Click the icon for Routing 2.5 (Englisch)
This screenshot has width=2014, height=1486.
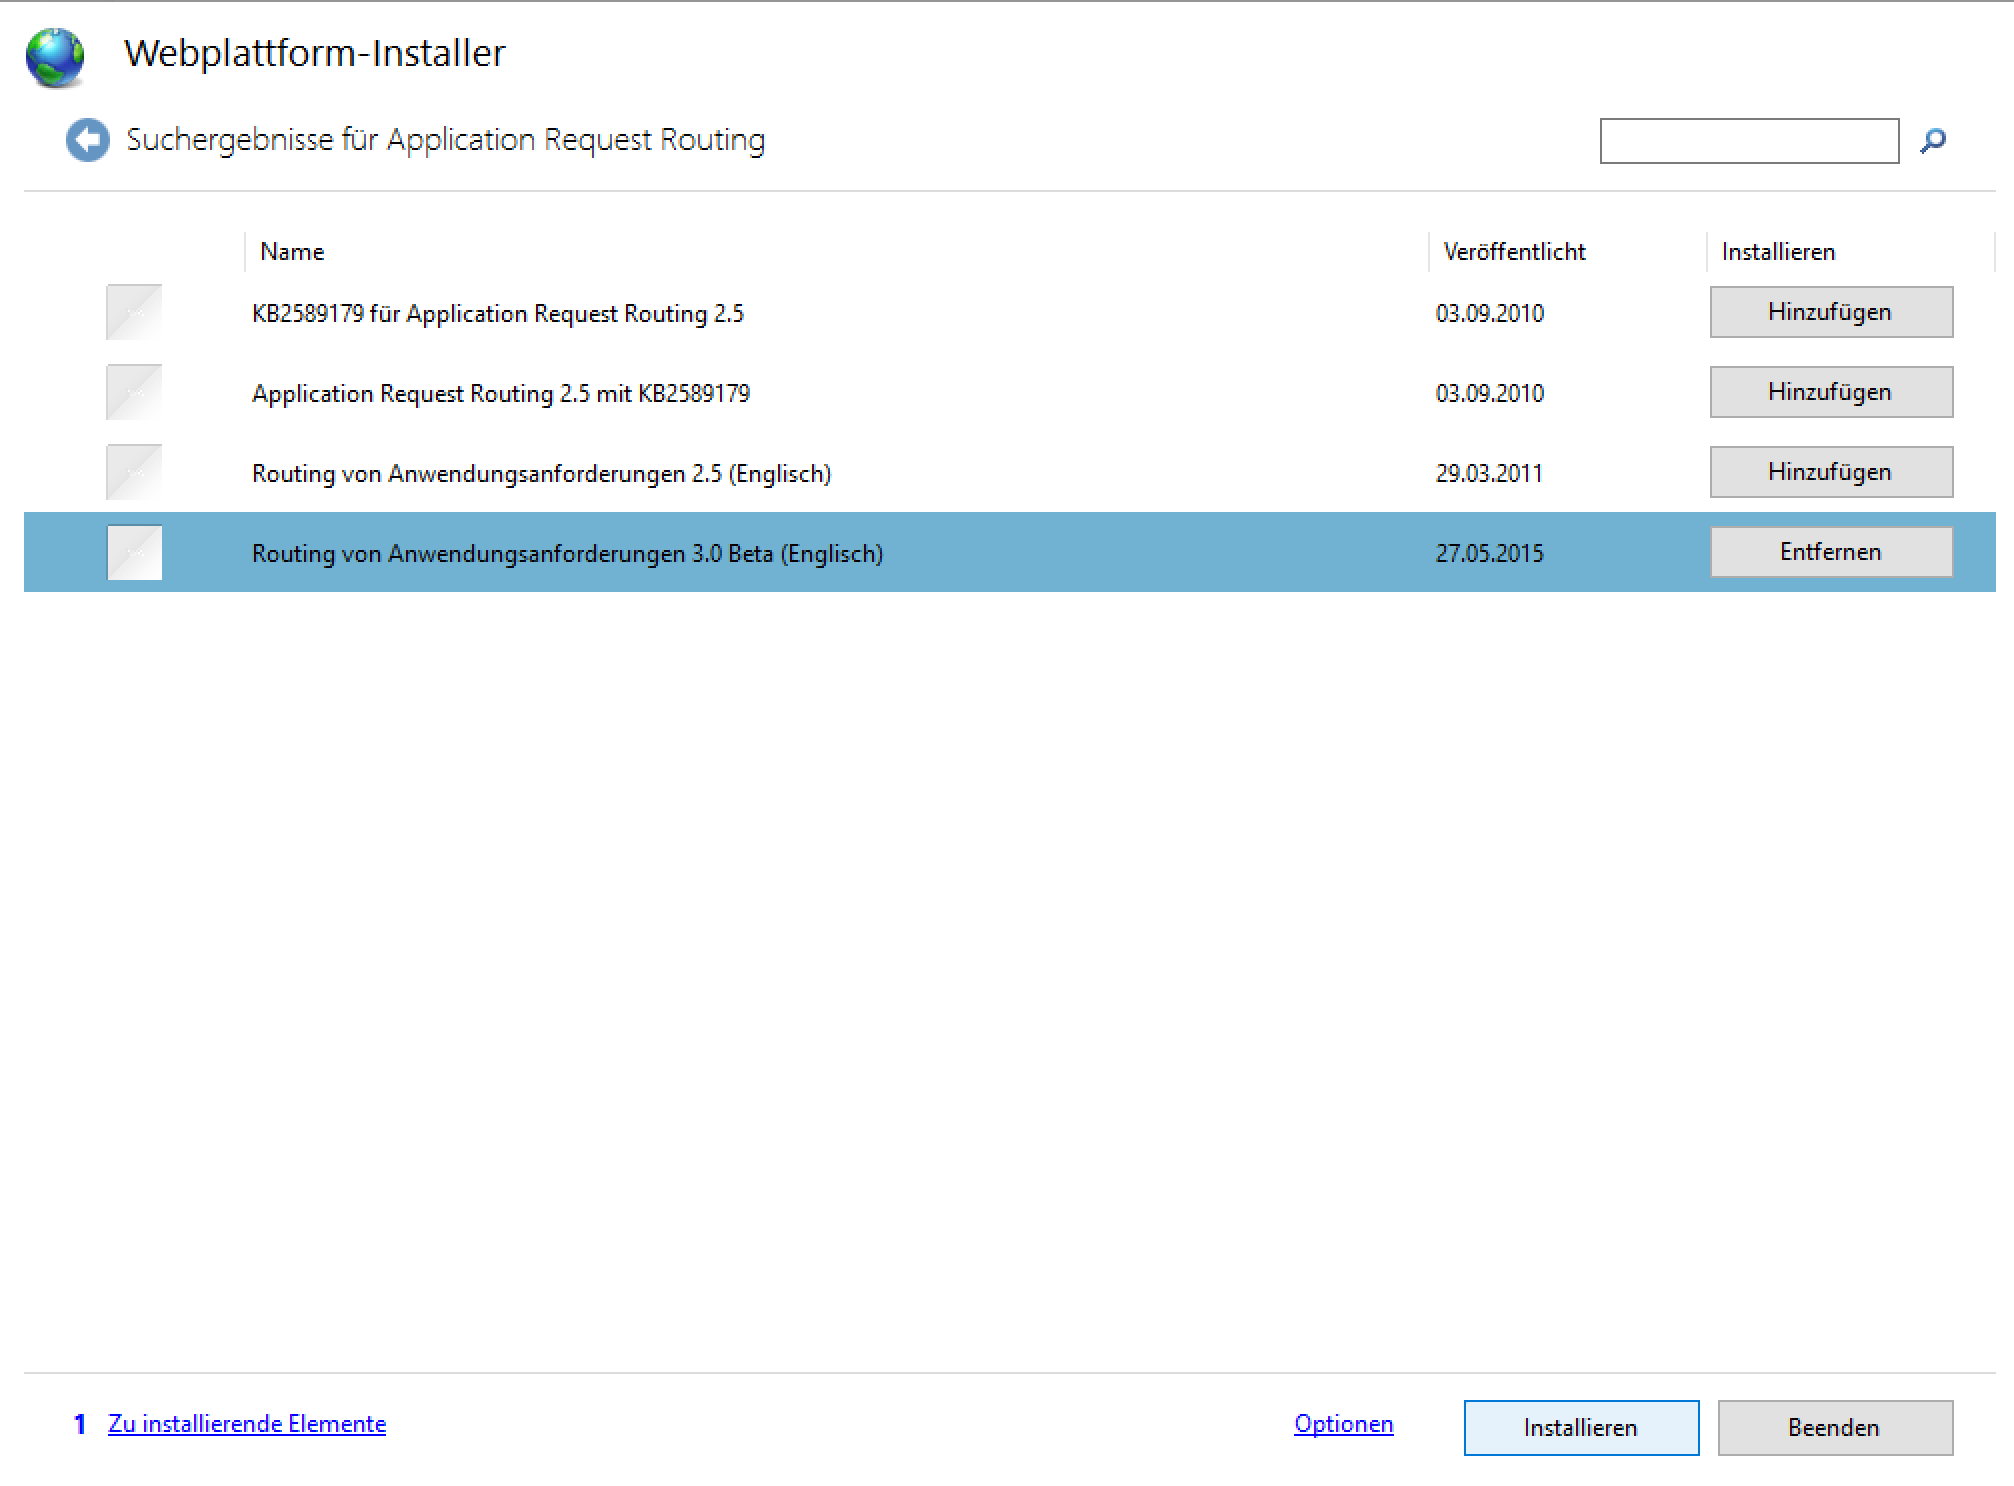(x=134, y=473)
